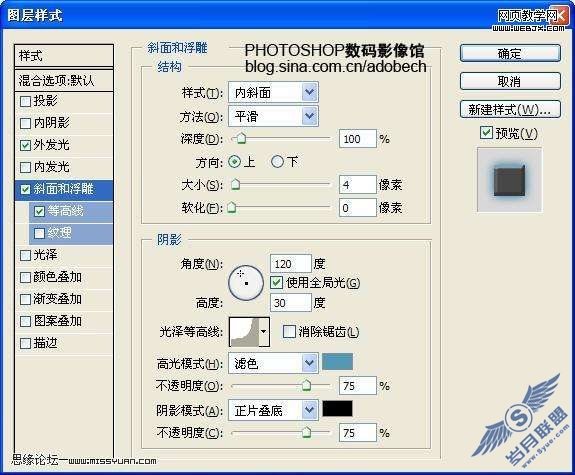This screenshot has height=475, width=575.
Task: Click the 大小 size slider handle
Action: (235, 184)
